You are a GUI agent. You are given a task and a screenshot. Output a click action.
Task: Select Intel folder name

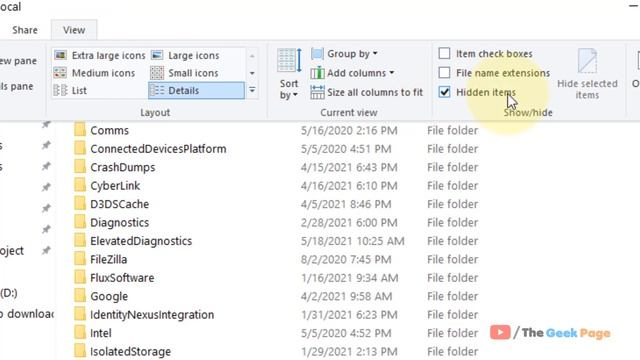pos(100,333)
